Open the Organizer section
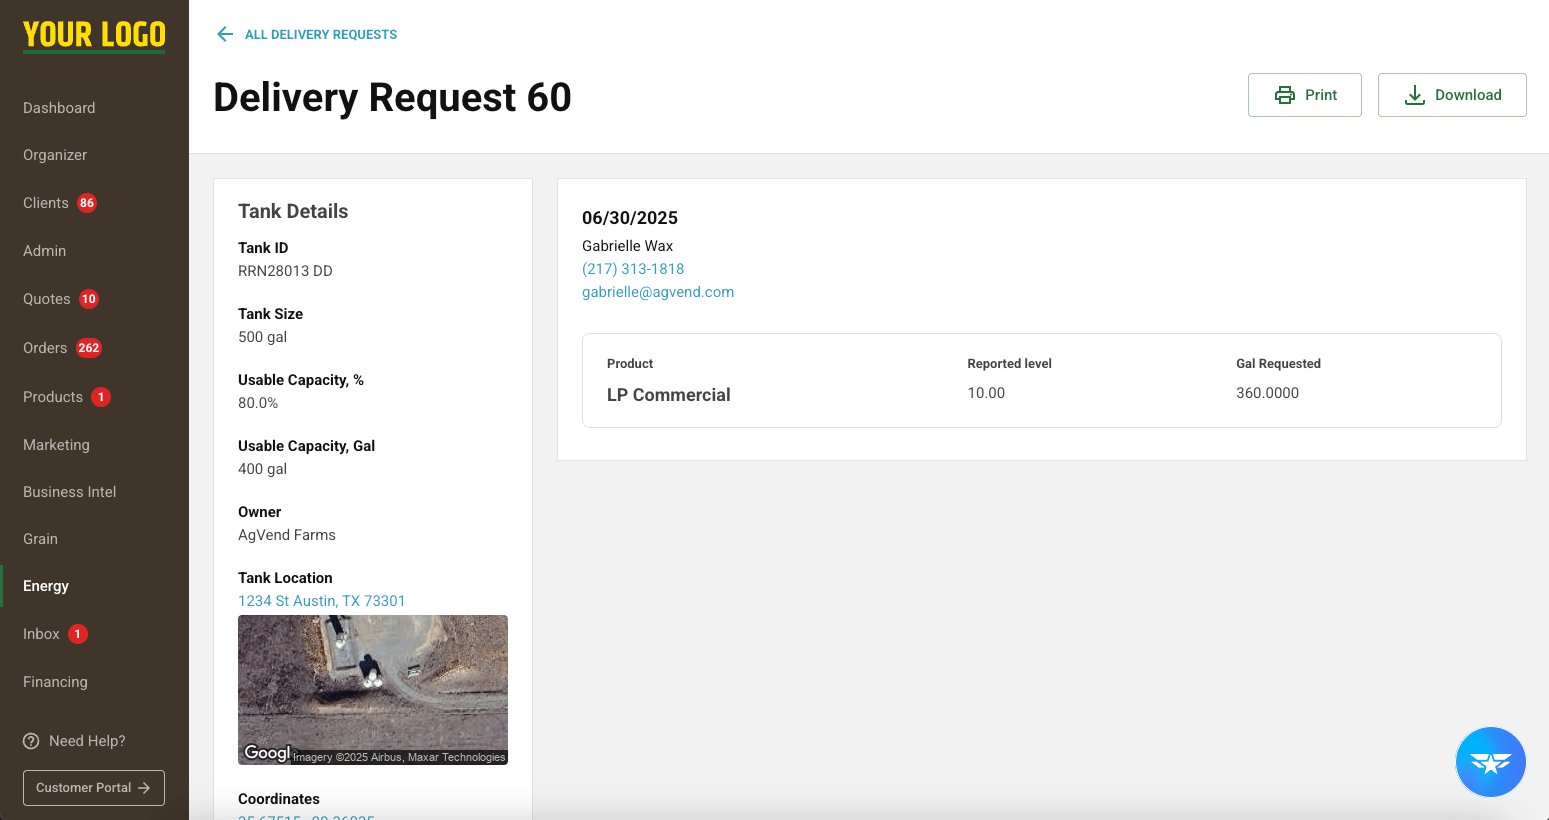The image size is (1549, 820). click(x=55, y=155)
